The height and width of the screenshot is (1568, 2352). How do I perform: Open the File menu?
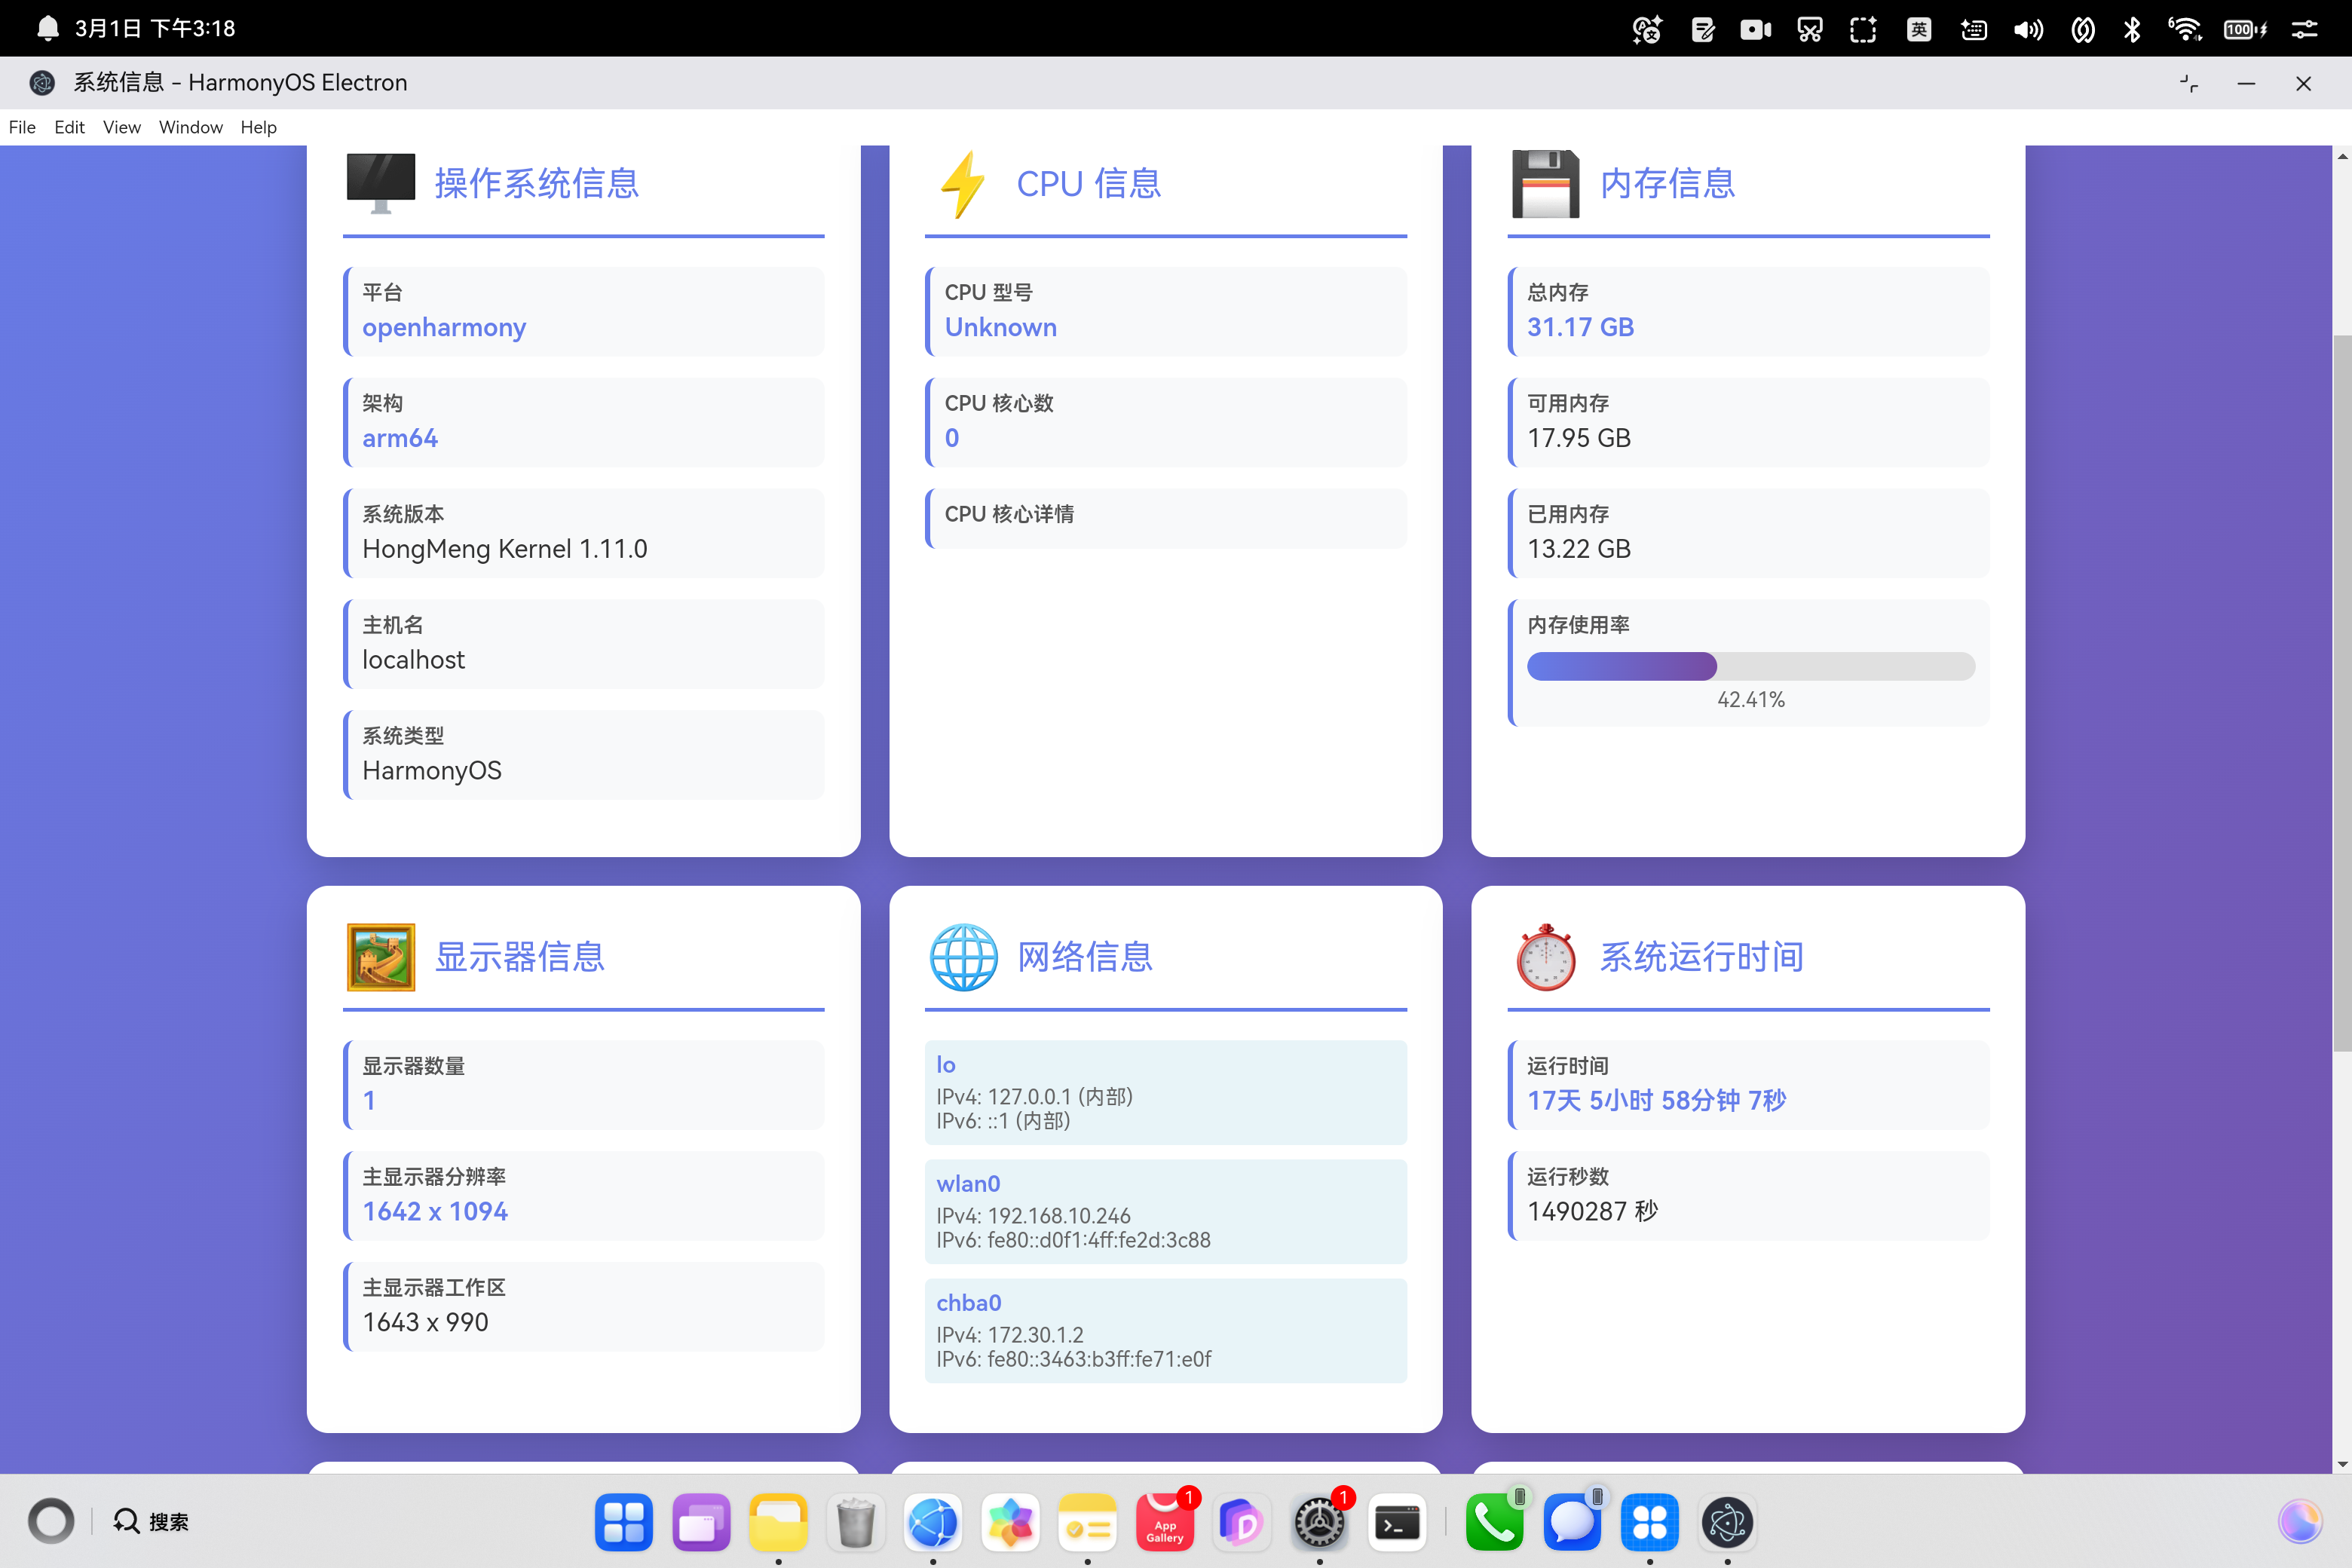(x=22, y=127)
